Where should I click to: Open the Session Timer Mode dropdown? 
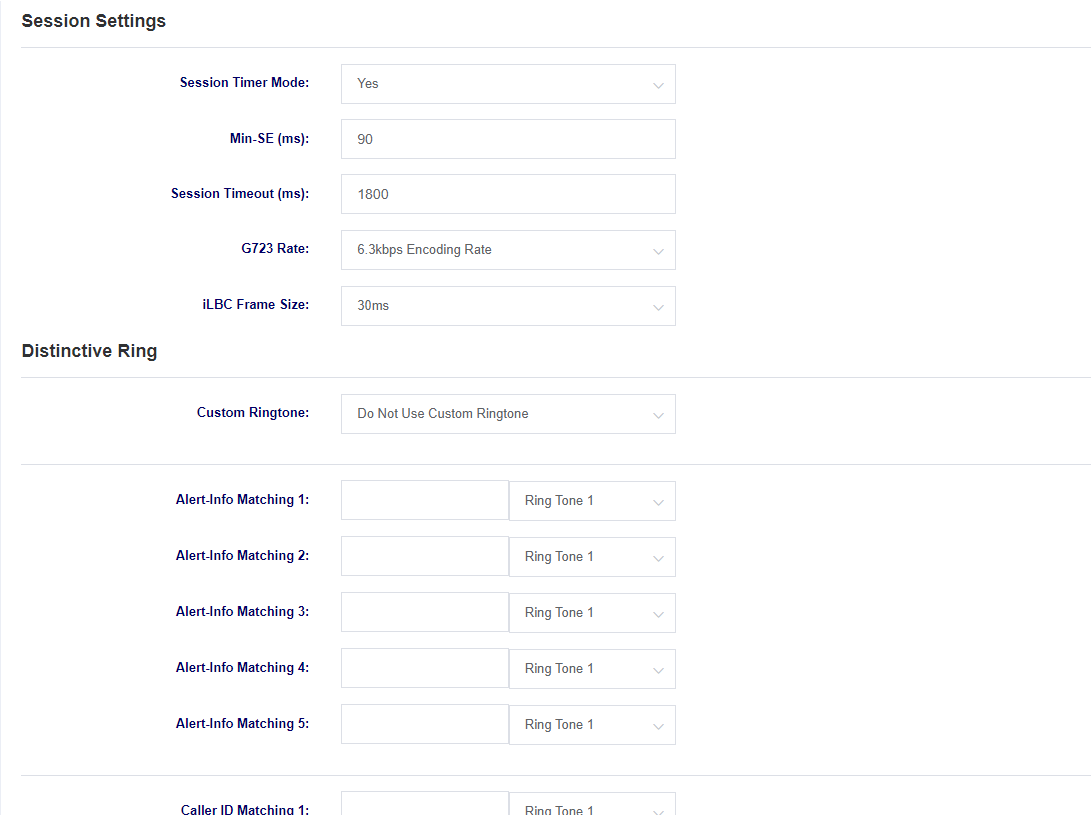pyautogui.click(x=508, y=84)
